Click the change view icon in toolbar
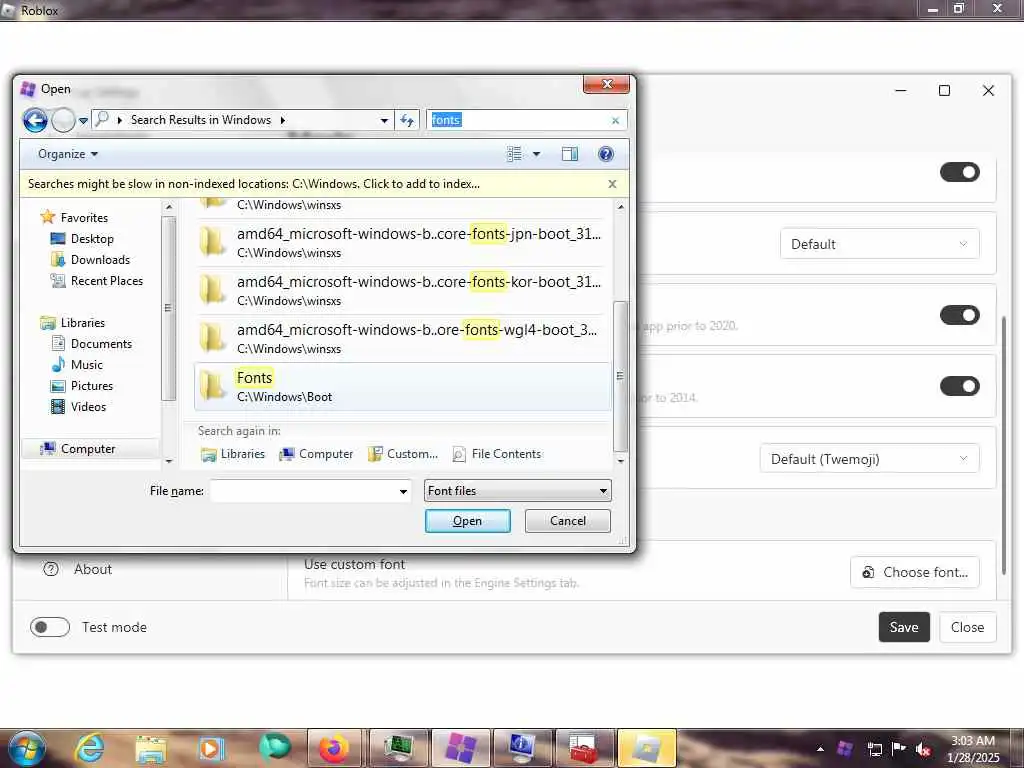Screen dimensions: 1024x768 click(515, 154)
